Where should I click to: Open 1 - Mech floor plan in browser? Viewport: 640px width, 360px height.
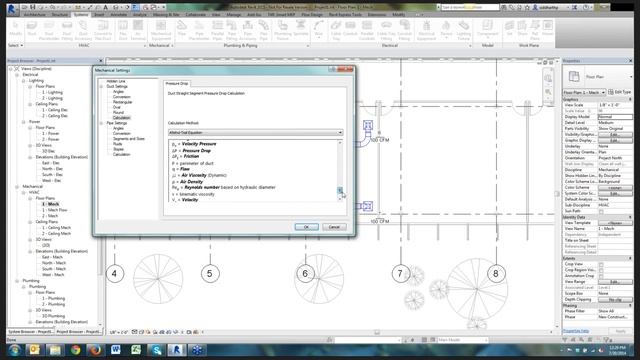point(51,204)
